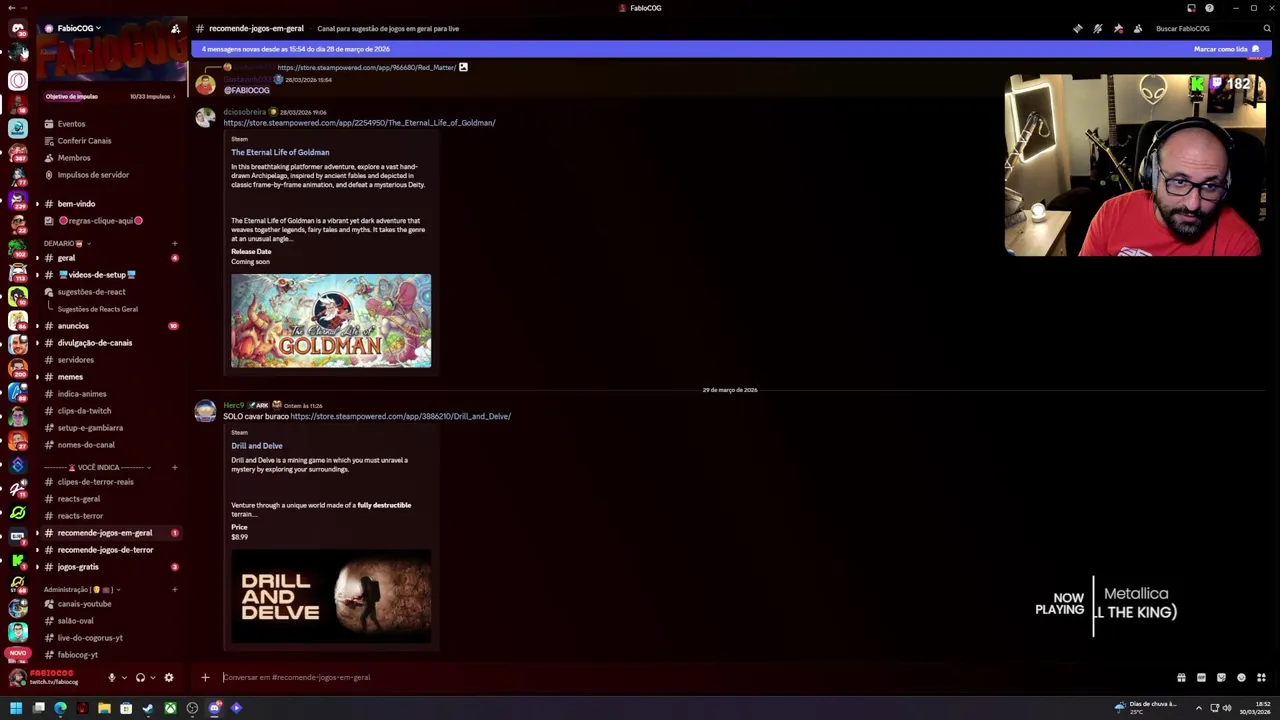Mute the microphone
This screenshot has height=720, width=1280.
pos(111,677)
